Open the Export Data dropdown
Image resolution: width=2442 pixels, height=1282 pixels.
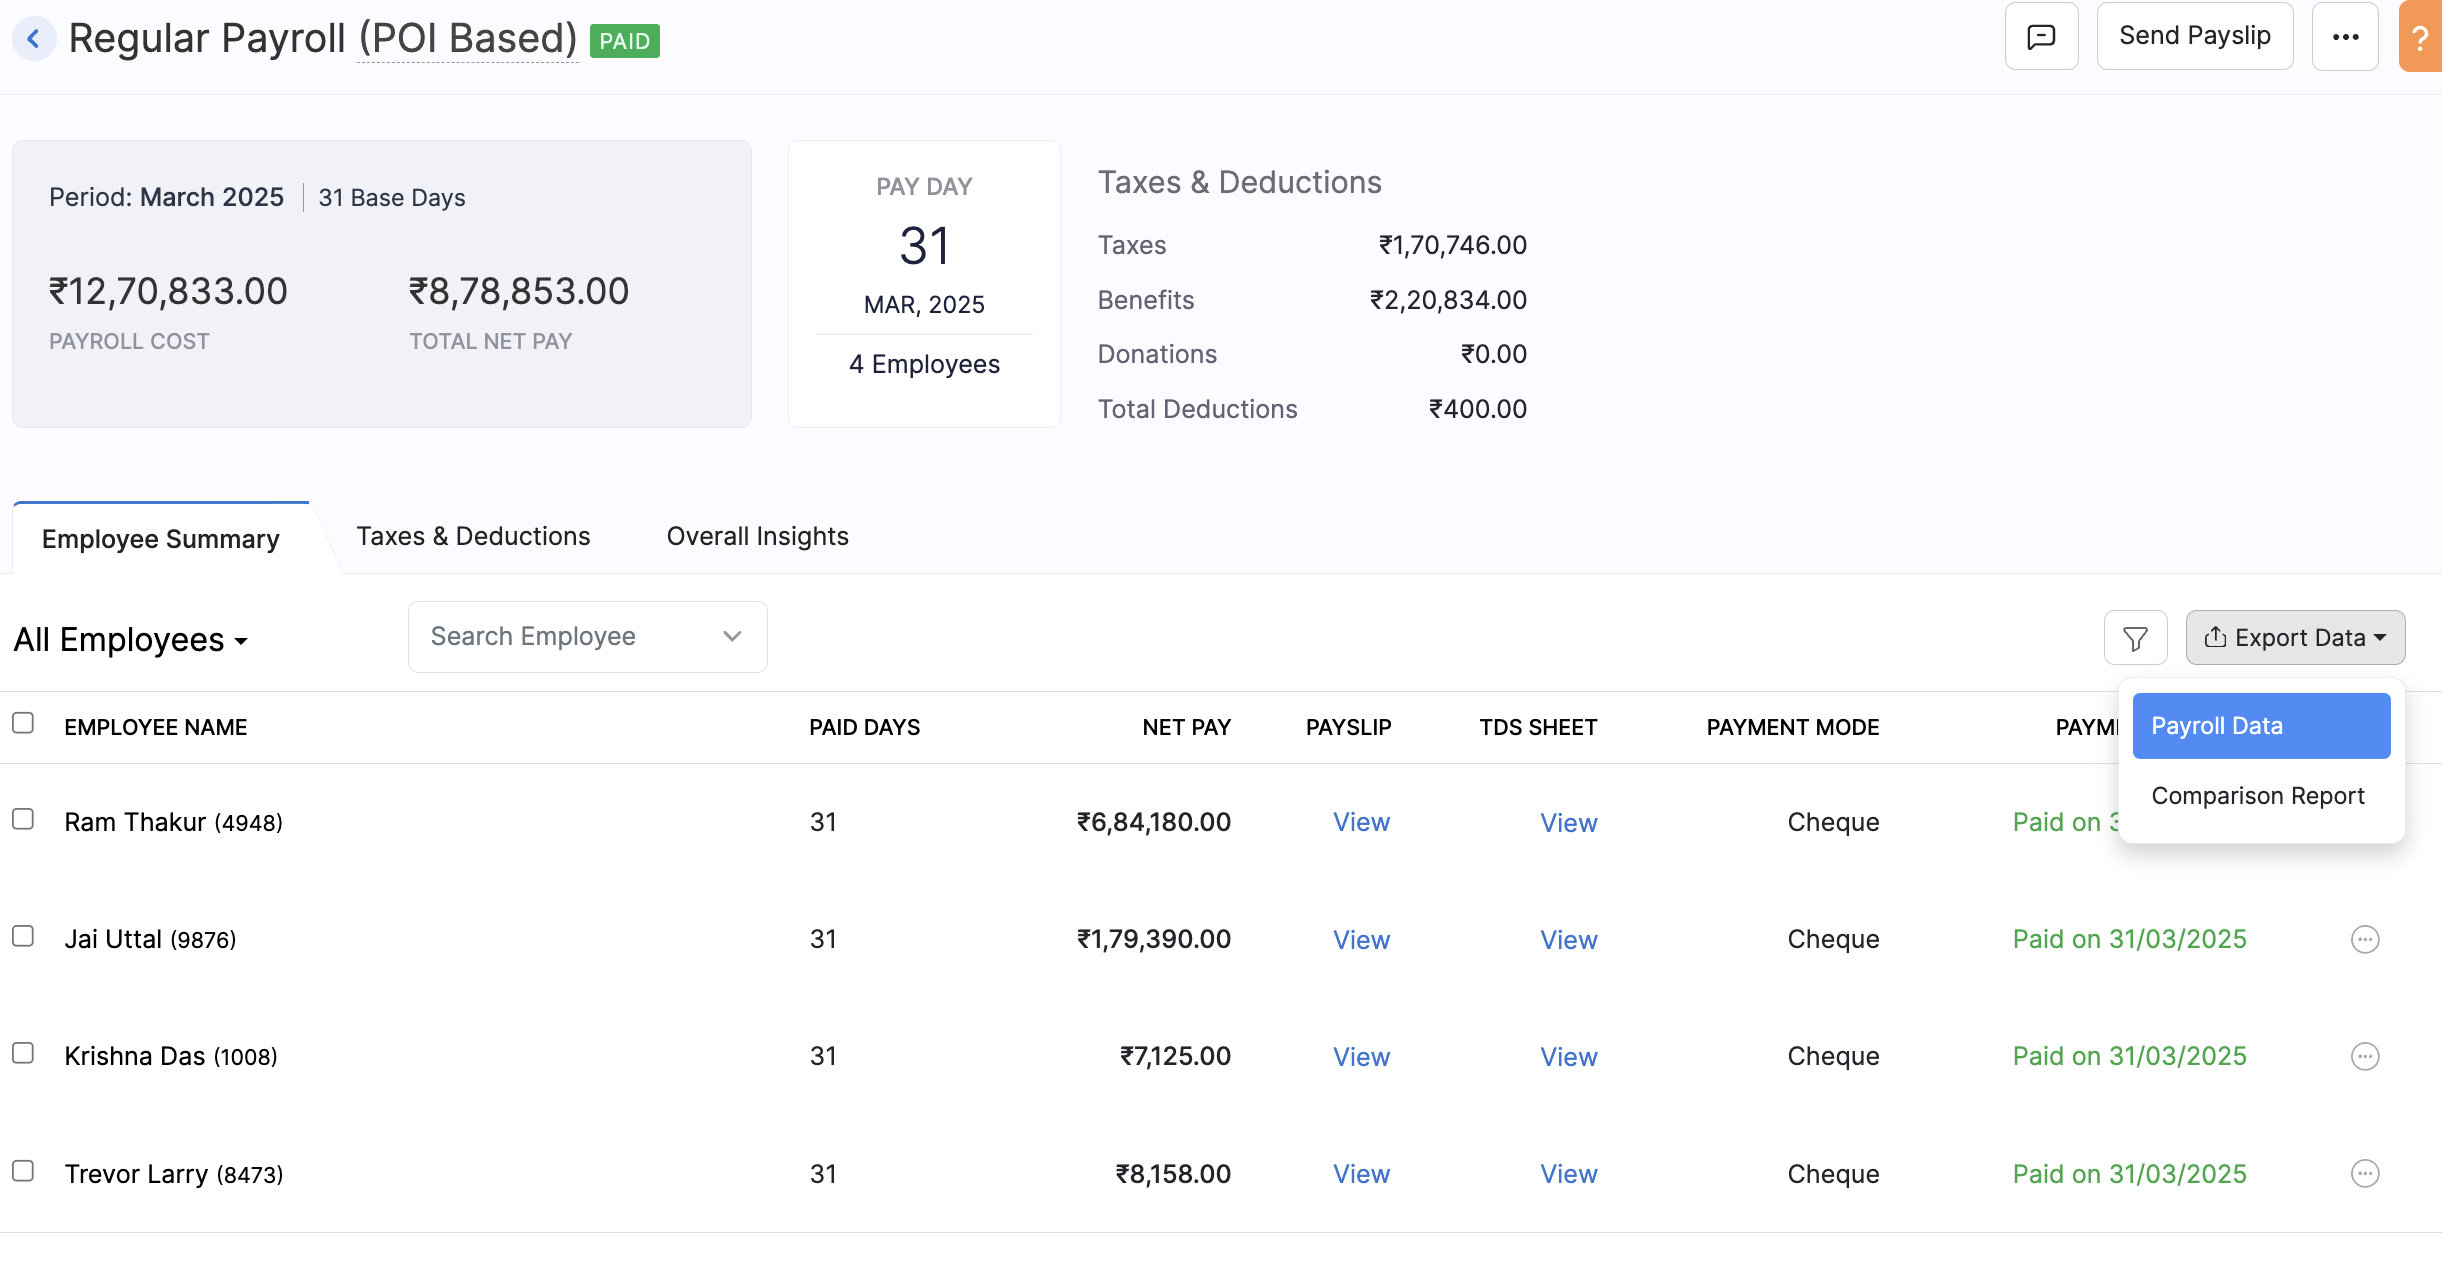(x=2296, y=637)
